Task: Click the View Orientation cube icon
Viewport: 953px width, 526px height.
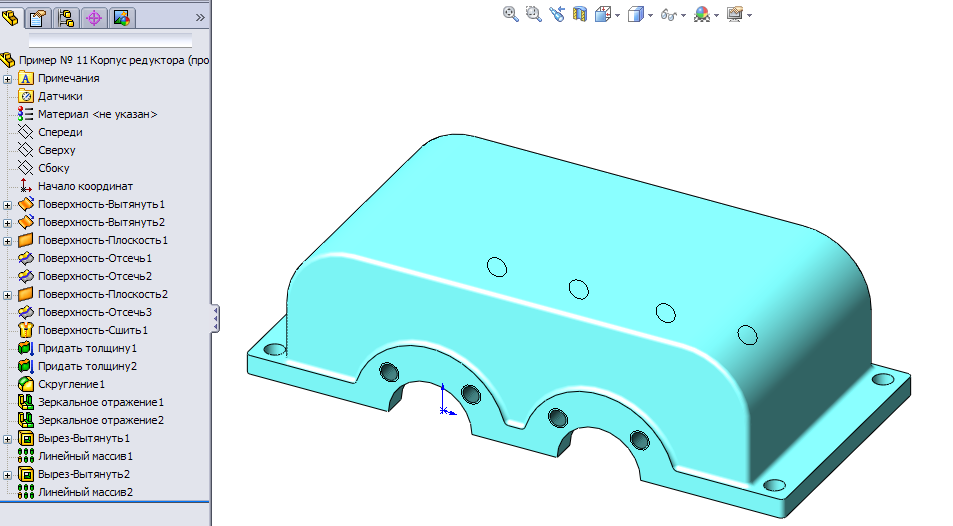Action: pyautogui.click(x=603, y=14)
